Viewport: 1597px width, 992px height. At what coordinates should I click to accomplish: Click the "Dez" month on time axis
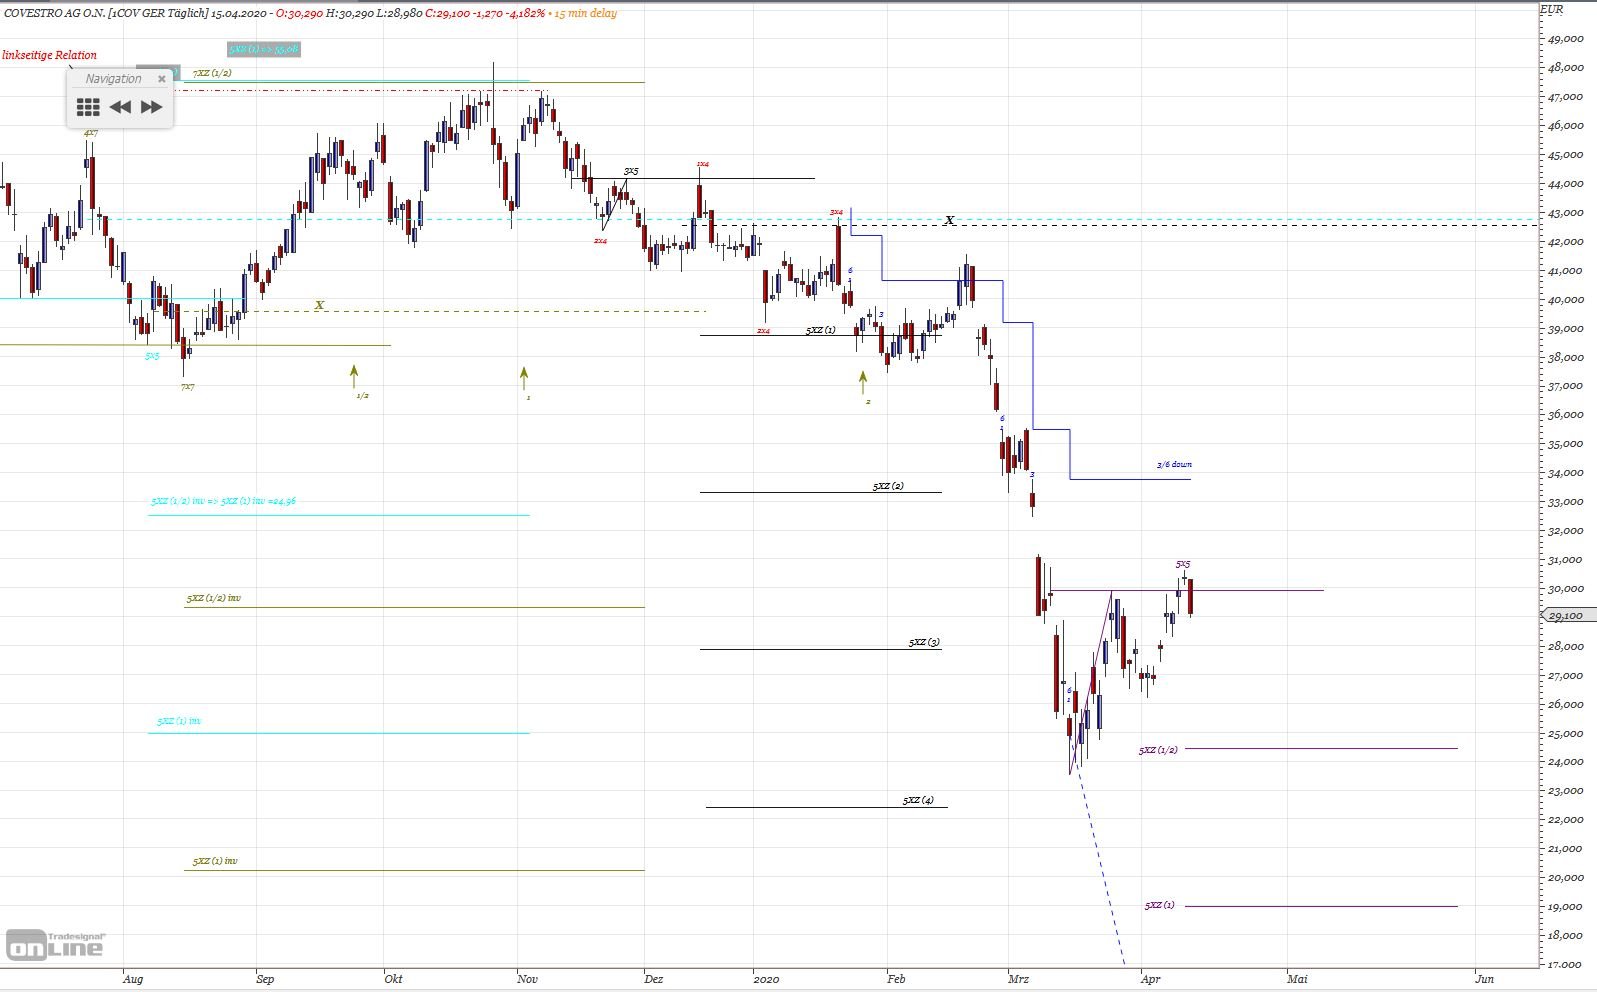click(654, 979)
